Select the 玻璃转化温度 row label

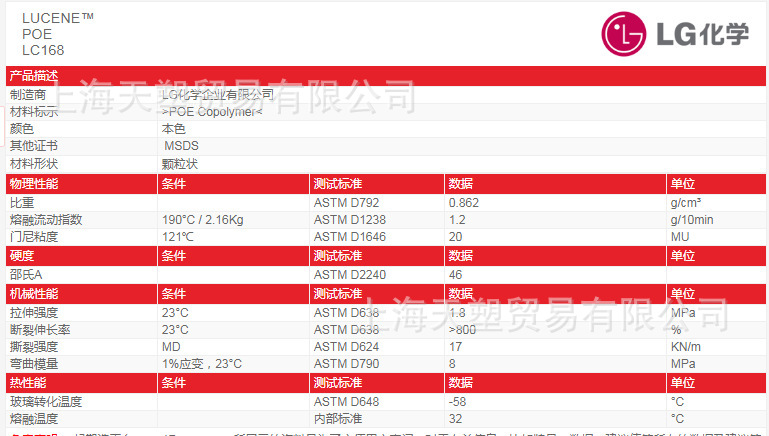pyautogui.click(x=46, y=402)
